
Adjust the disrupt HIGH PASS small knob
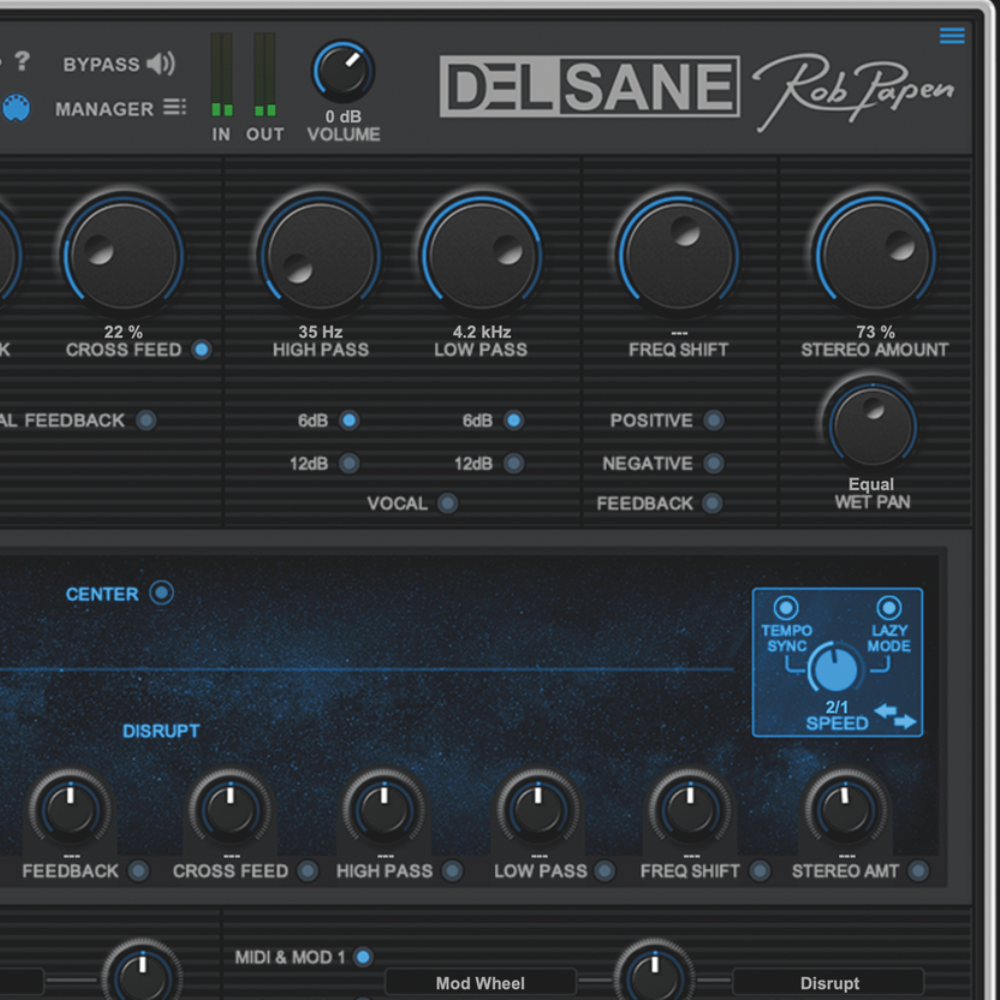[x=384, y=810]
